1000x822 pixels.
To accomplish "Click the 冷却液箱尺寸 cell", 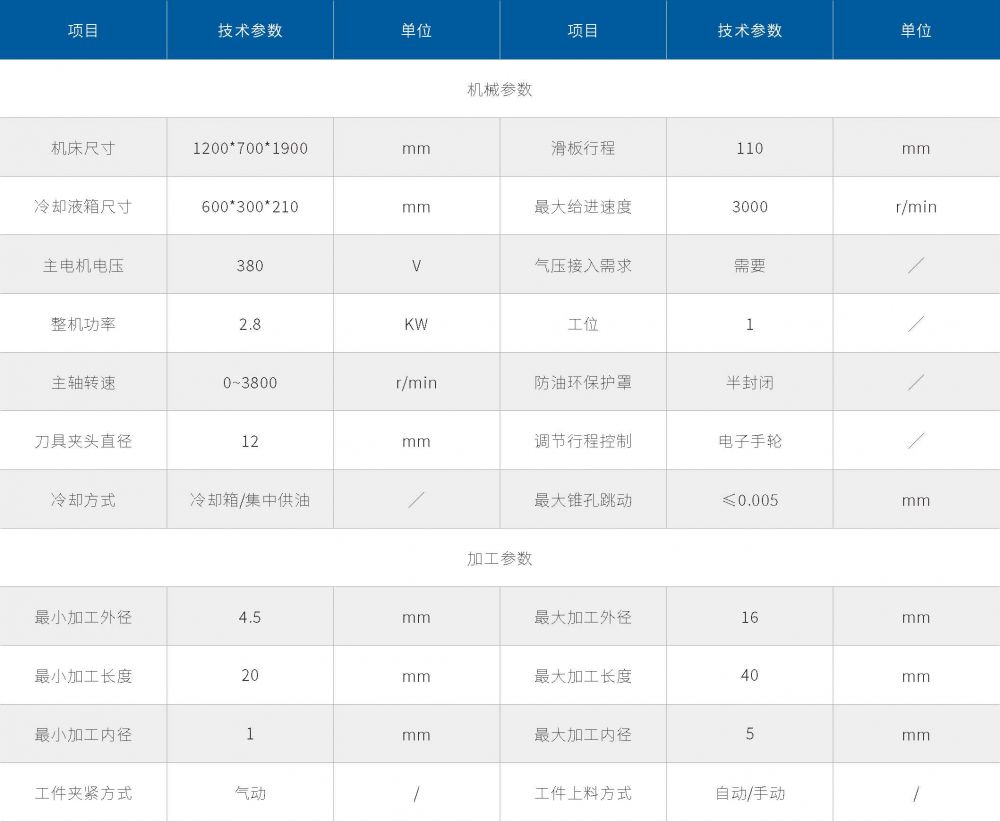I will (83, 207).
